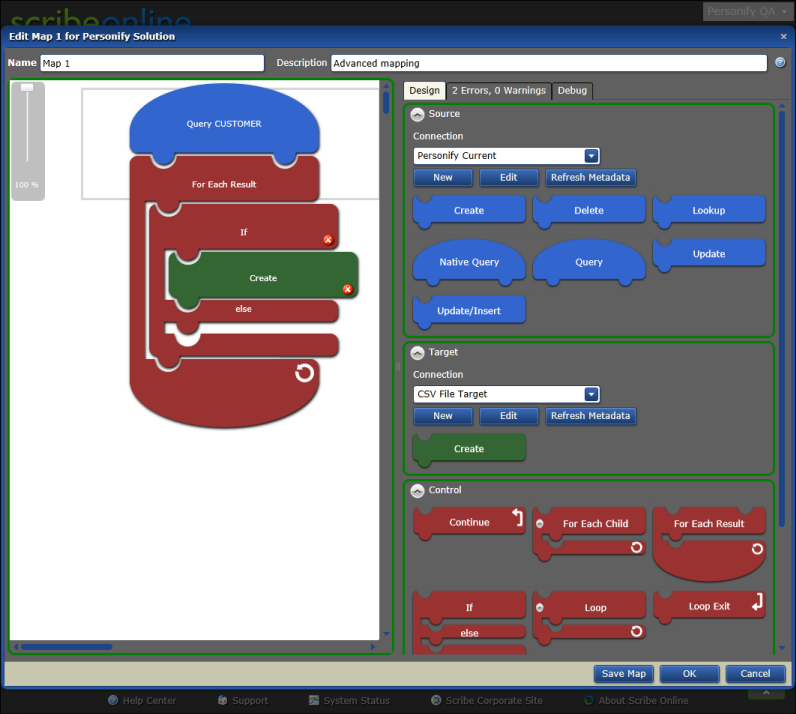
Task: Open the Personify QA organization dropdown
Action: coord(747,11)
